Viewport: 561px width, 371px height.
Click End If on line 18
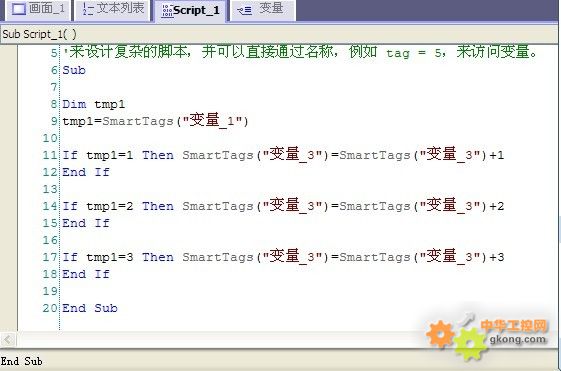click(x=86, y=274)
